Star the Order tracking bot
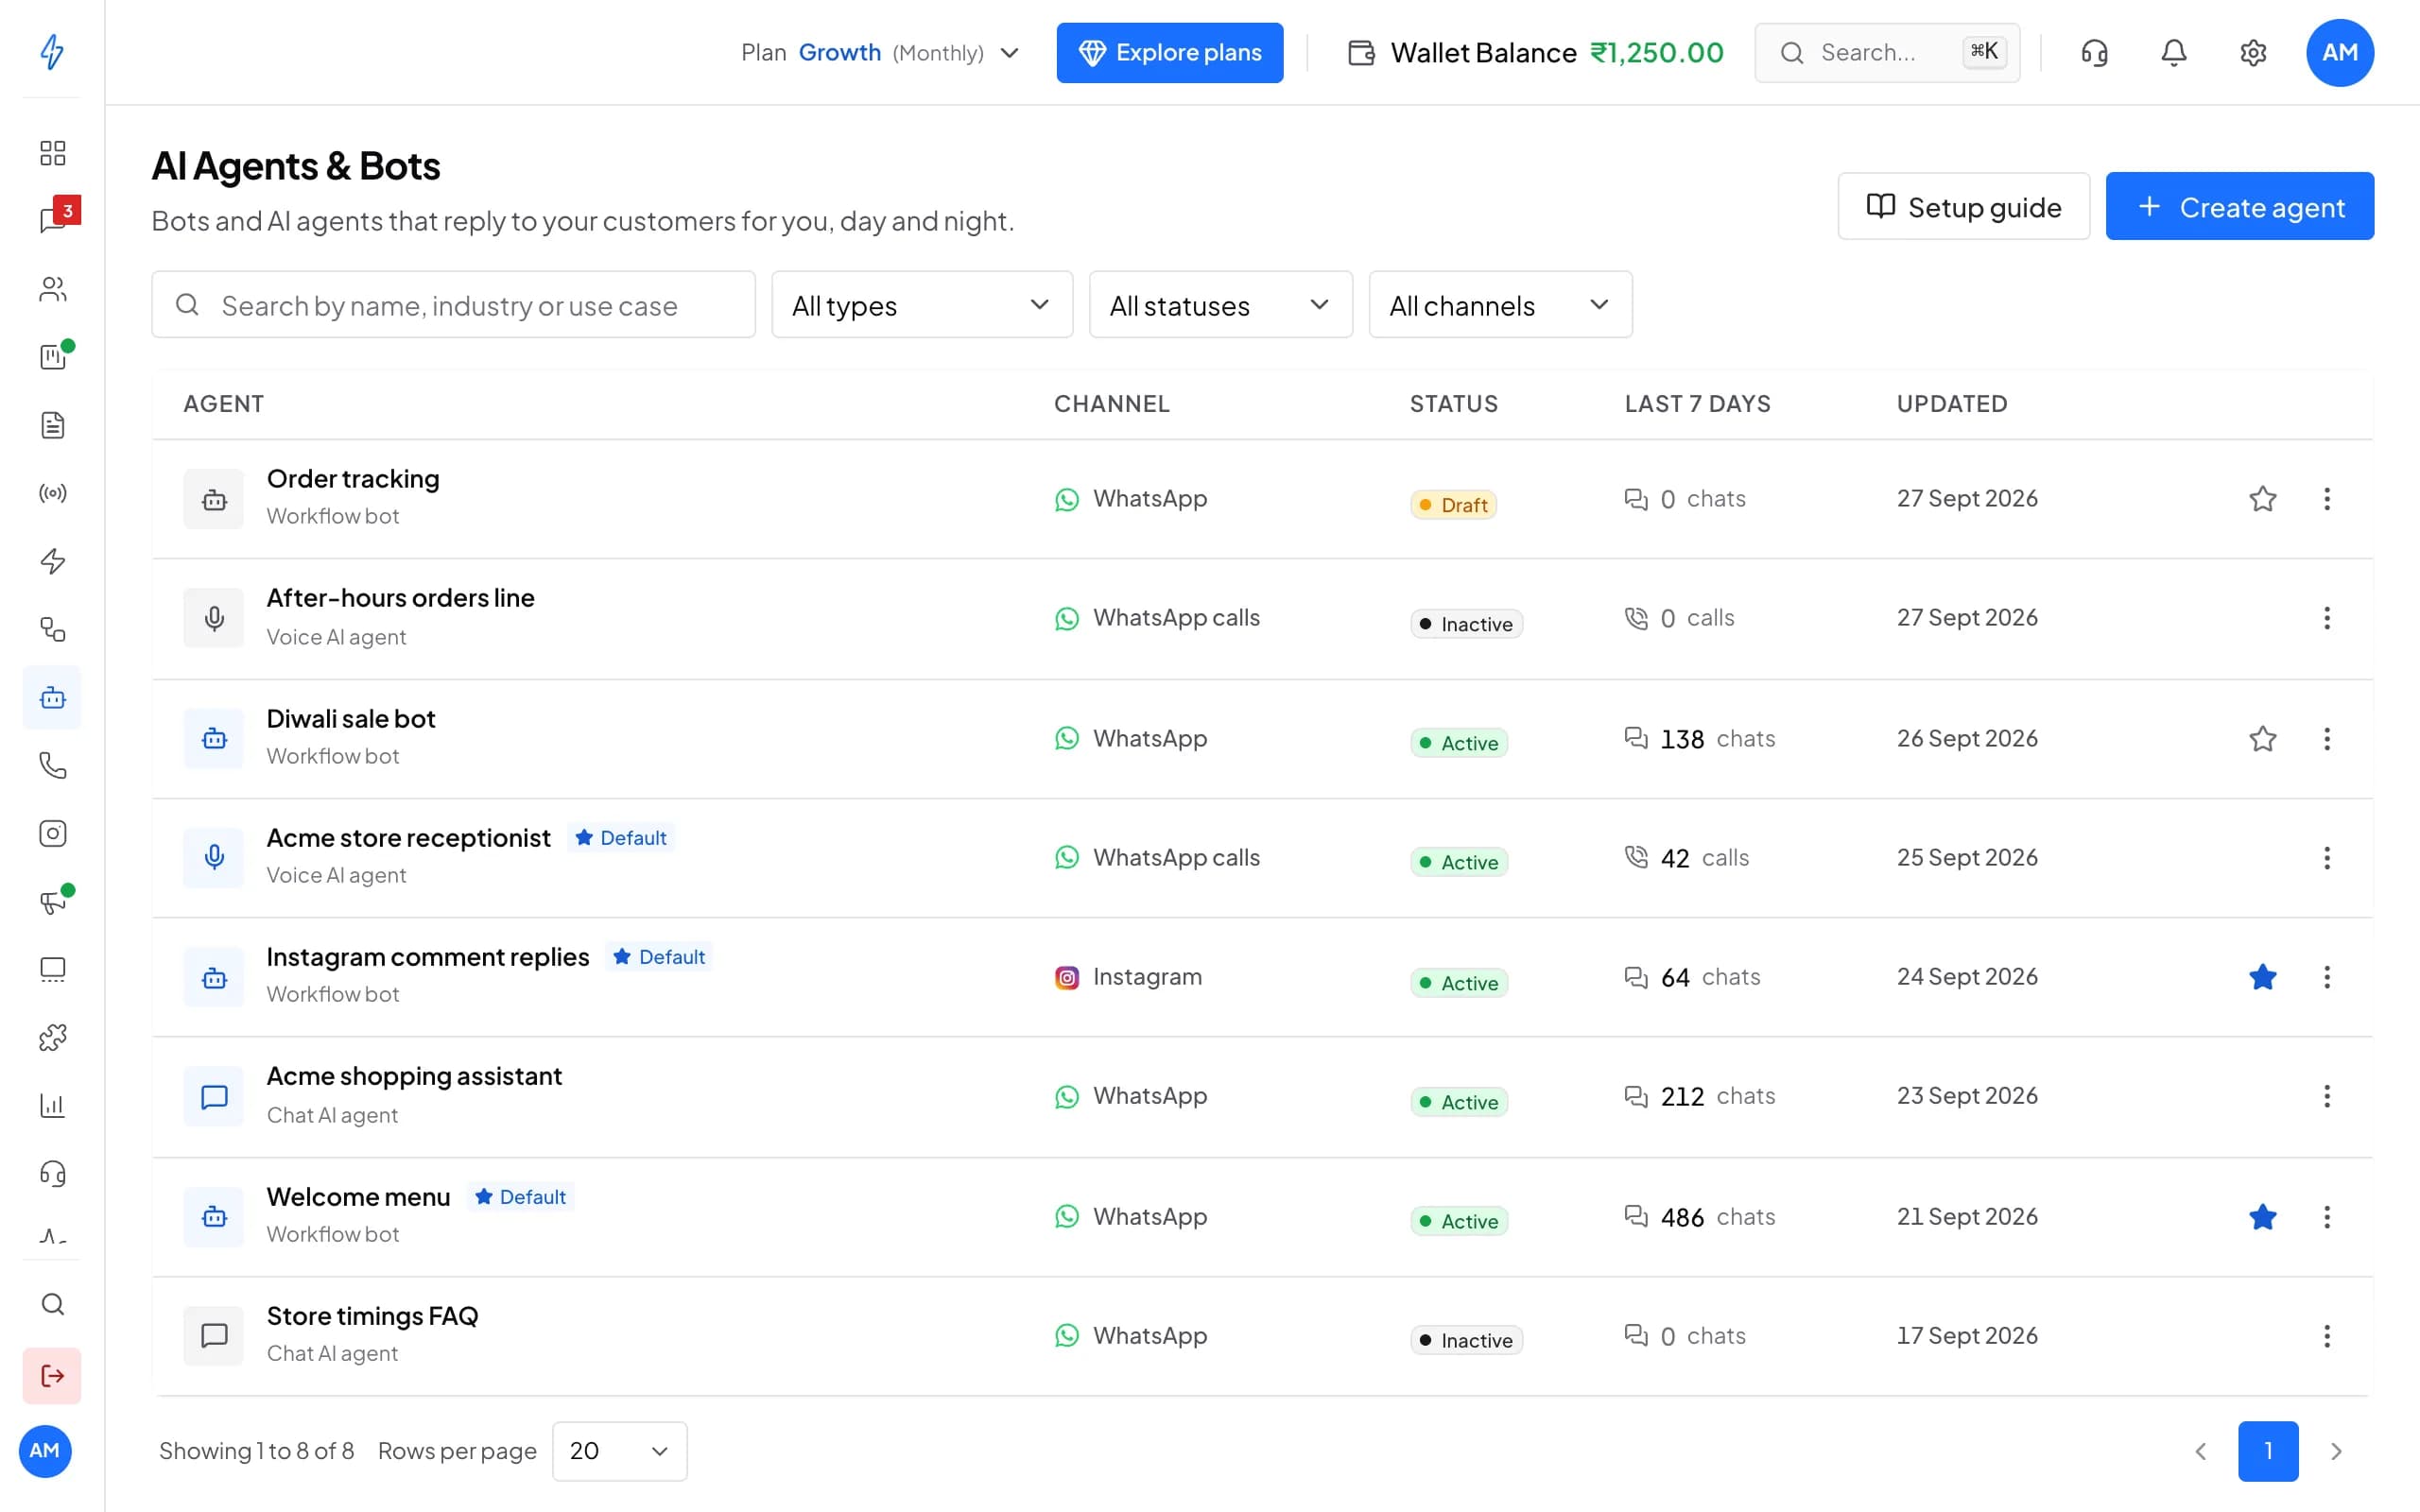 [2263, 499]
